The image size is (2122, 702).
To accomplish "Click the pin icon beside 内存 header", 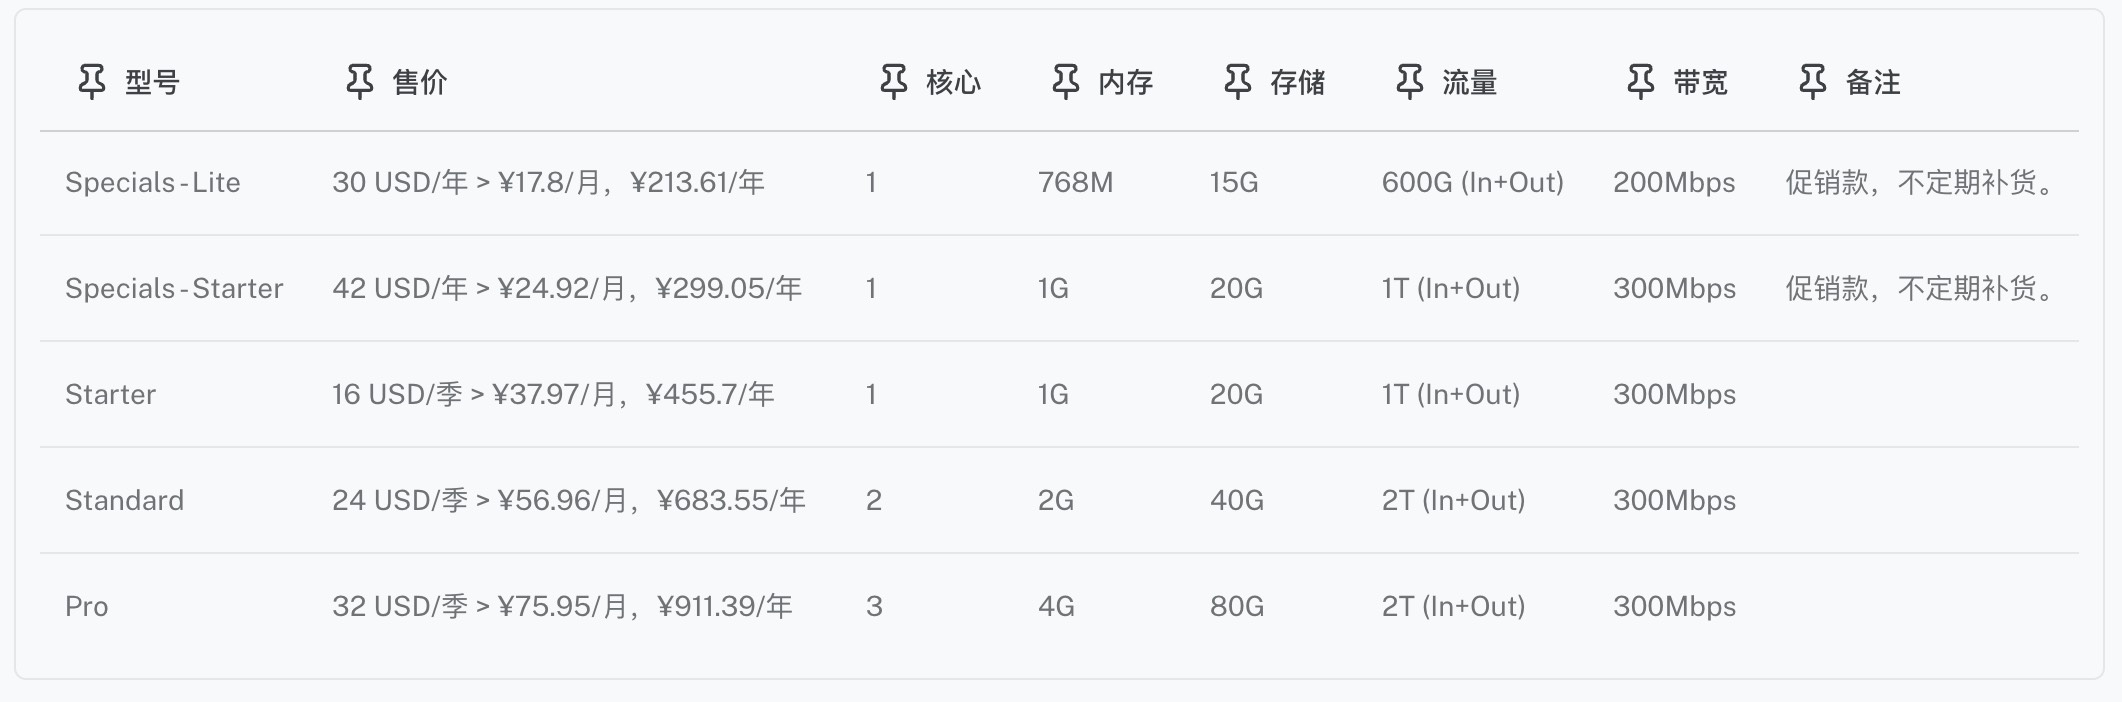I will click(1066, 82).
